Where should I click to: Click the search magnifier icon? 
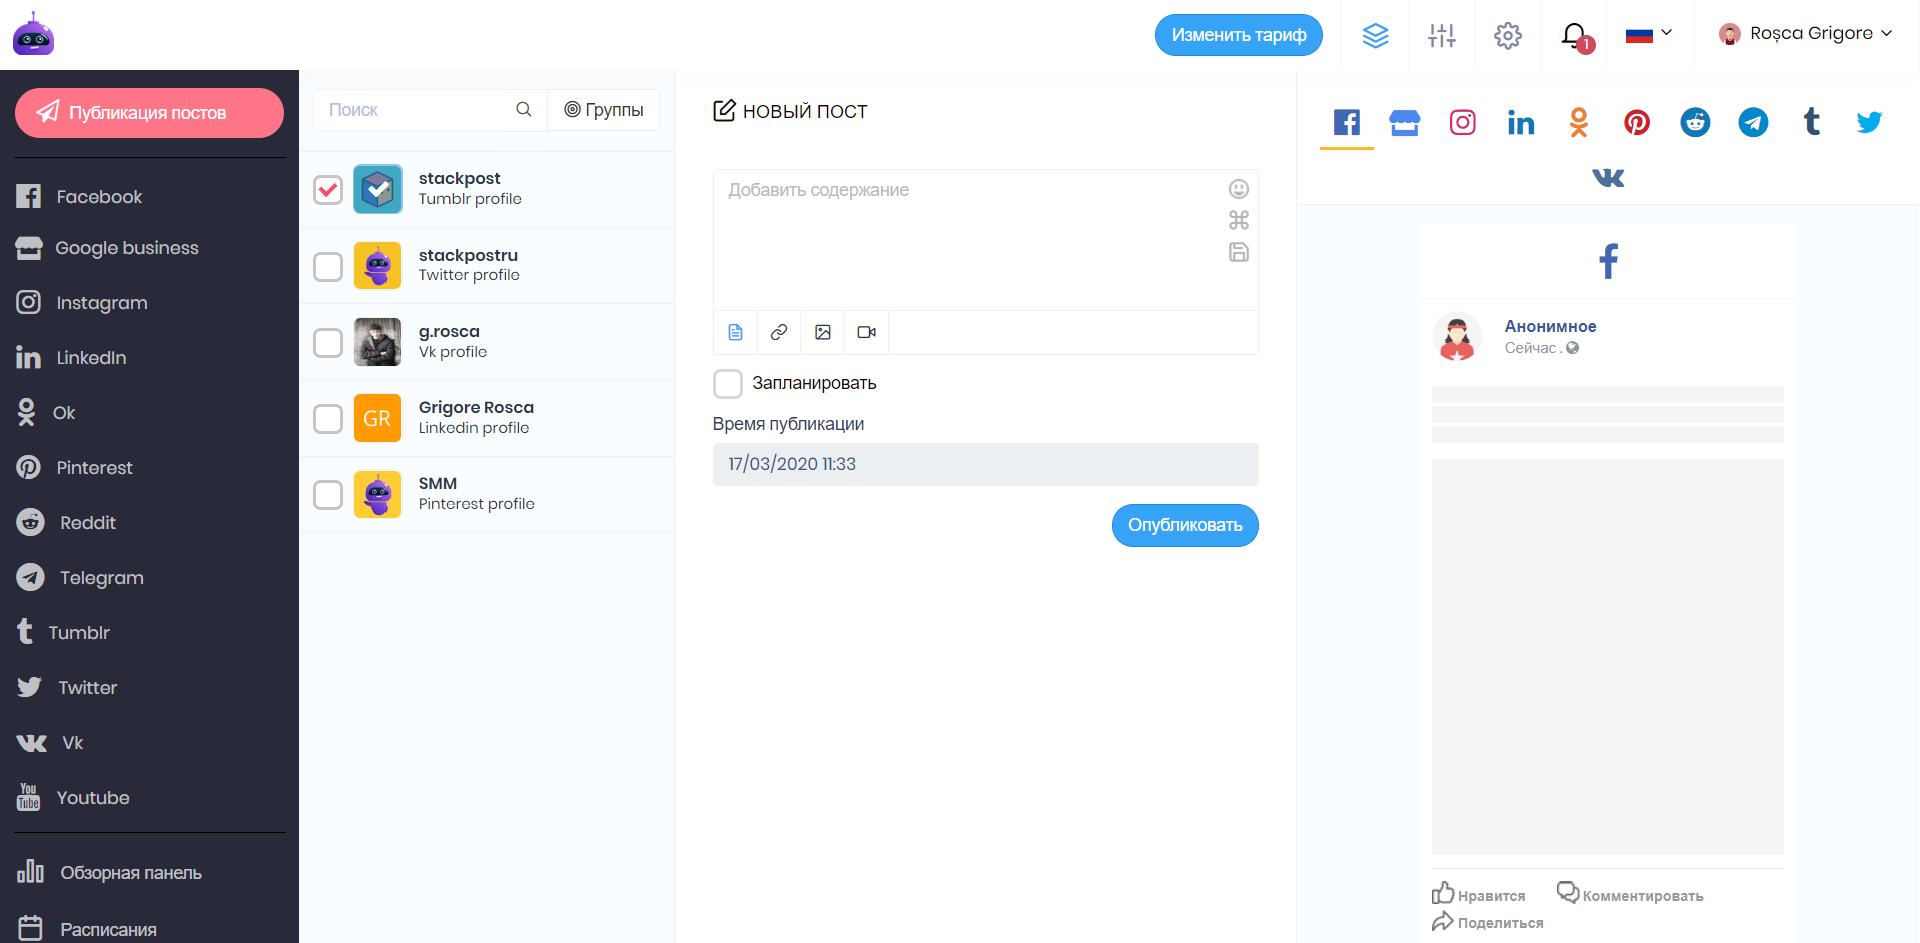point(523,109)
